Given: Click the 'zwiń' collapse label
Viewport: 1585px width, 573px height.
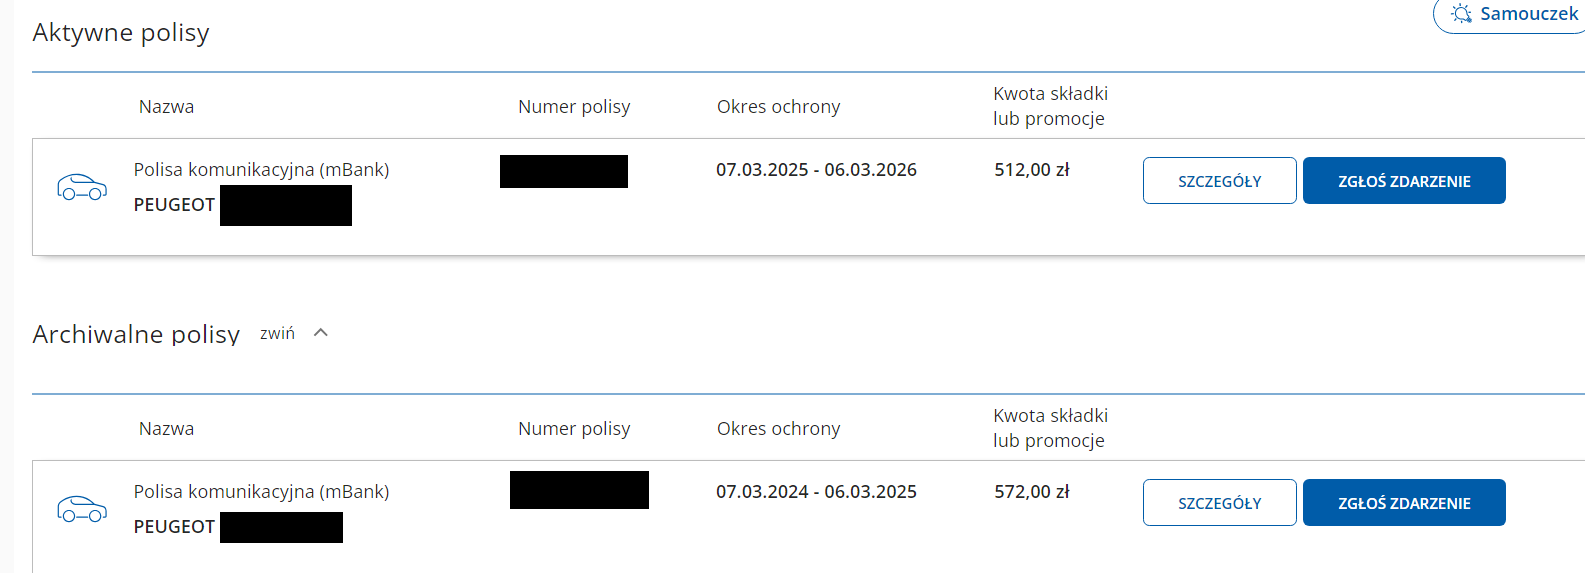Looking at the screenshot, I should 277,334.
